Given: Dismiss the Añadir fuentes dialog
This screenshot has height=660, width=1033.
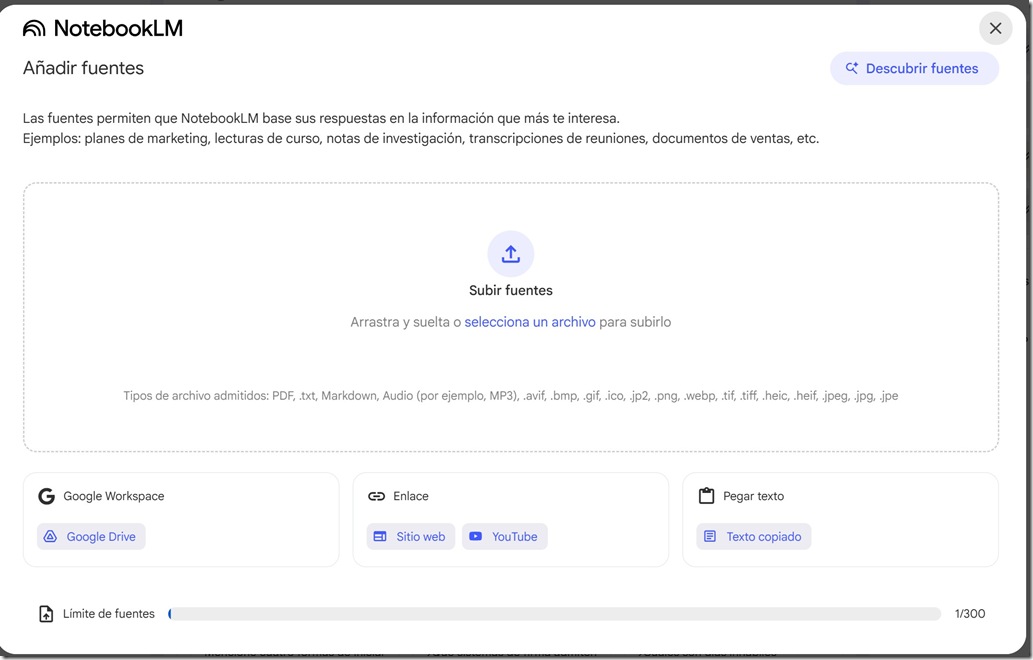Looking at the screenshot, I should point(995,28).
